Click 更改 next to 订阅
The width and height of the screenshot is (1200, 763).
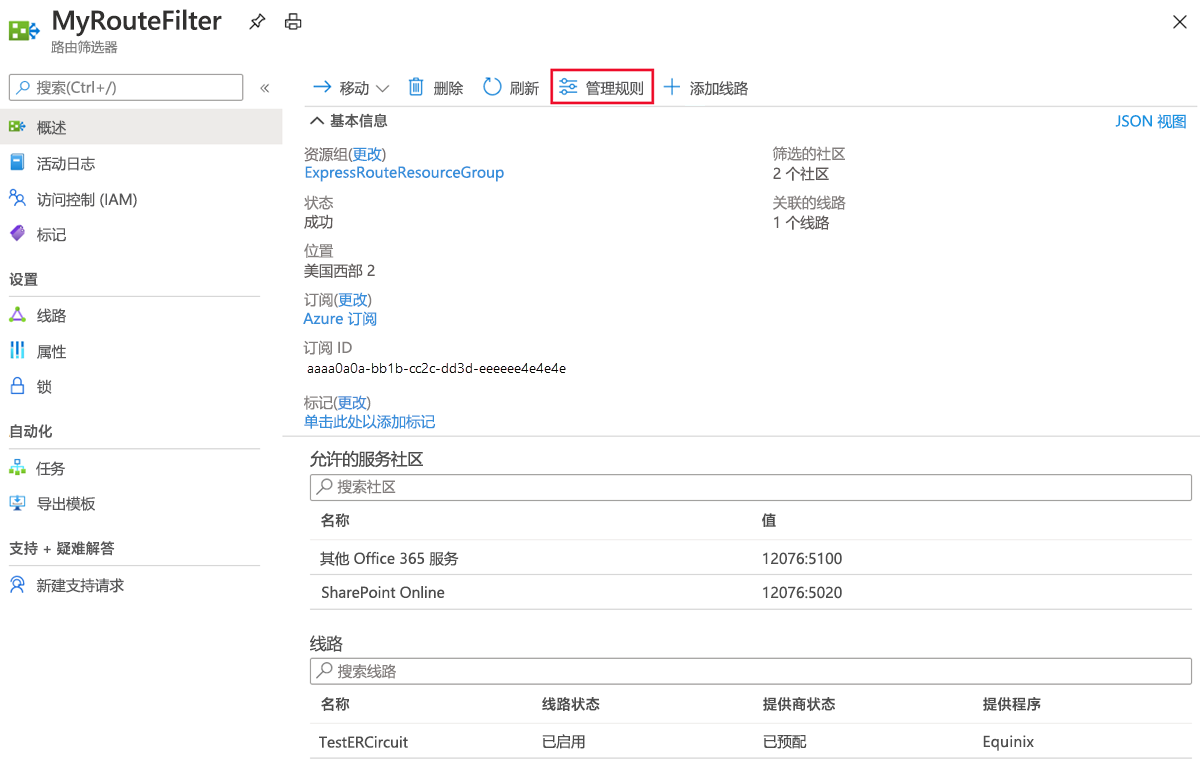(x=353, y=298)
